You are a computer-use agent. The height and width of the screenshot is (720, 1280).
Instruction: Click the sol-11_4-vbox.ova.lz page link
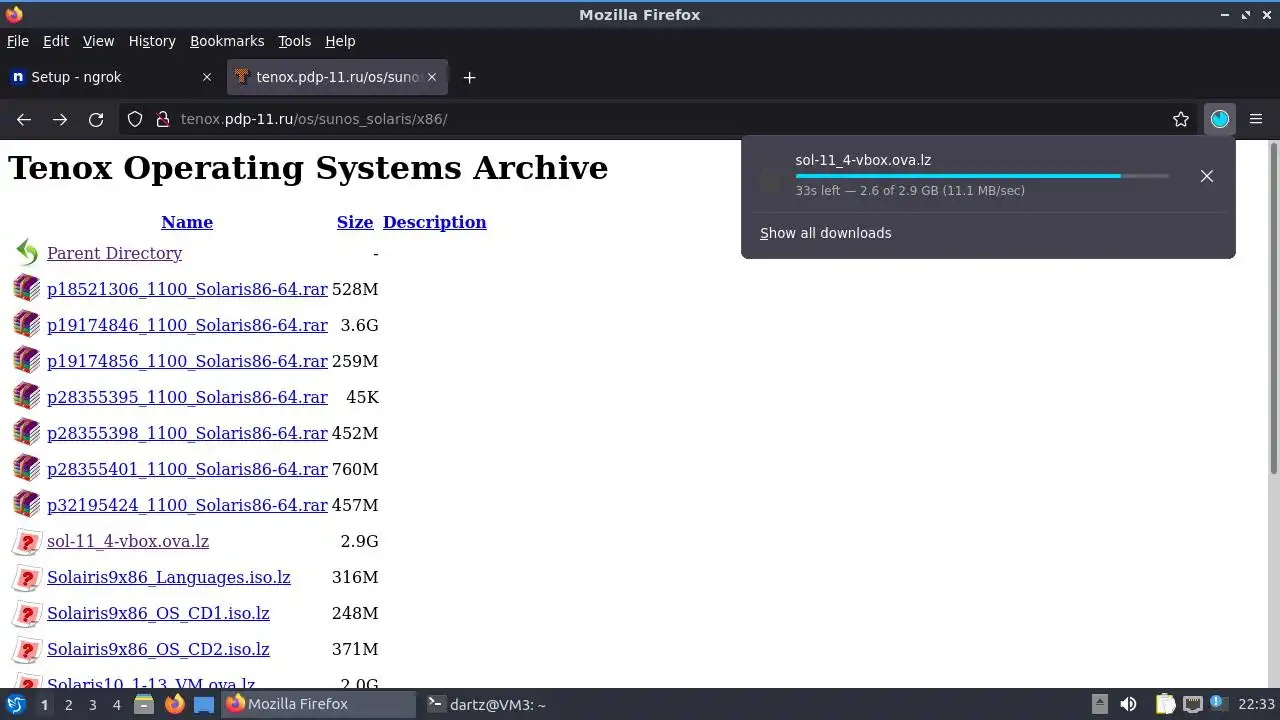(x=128, y=541)
